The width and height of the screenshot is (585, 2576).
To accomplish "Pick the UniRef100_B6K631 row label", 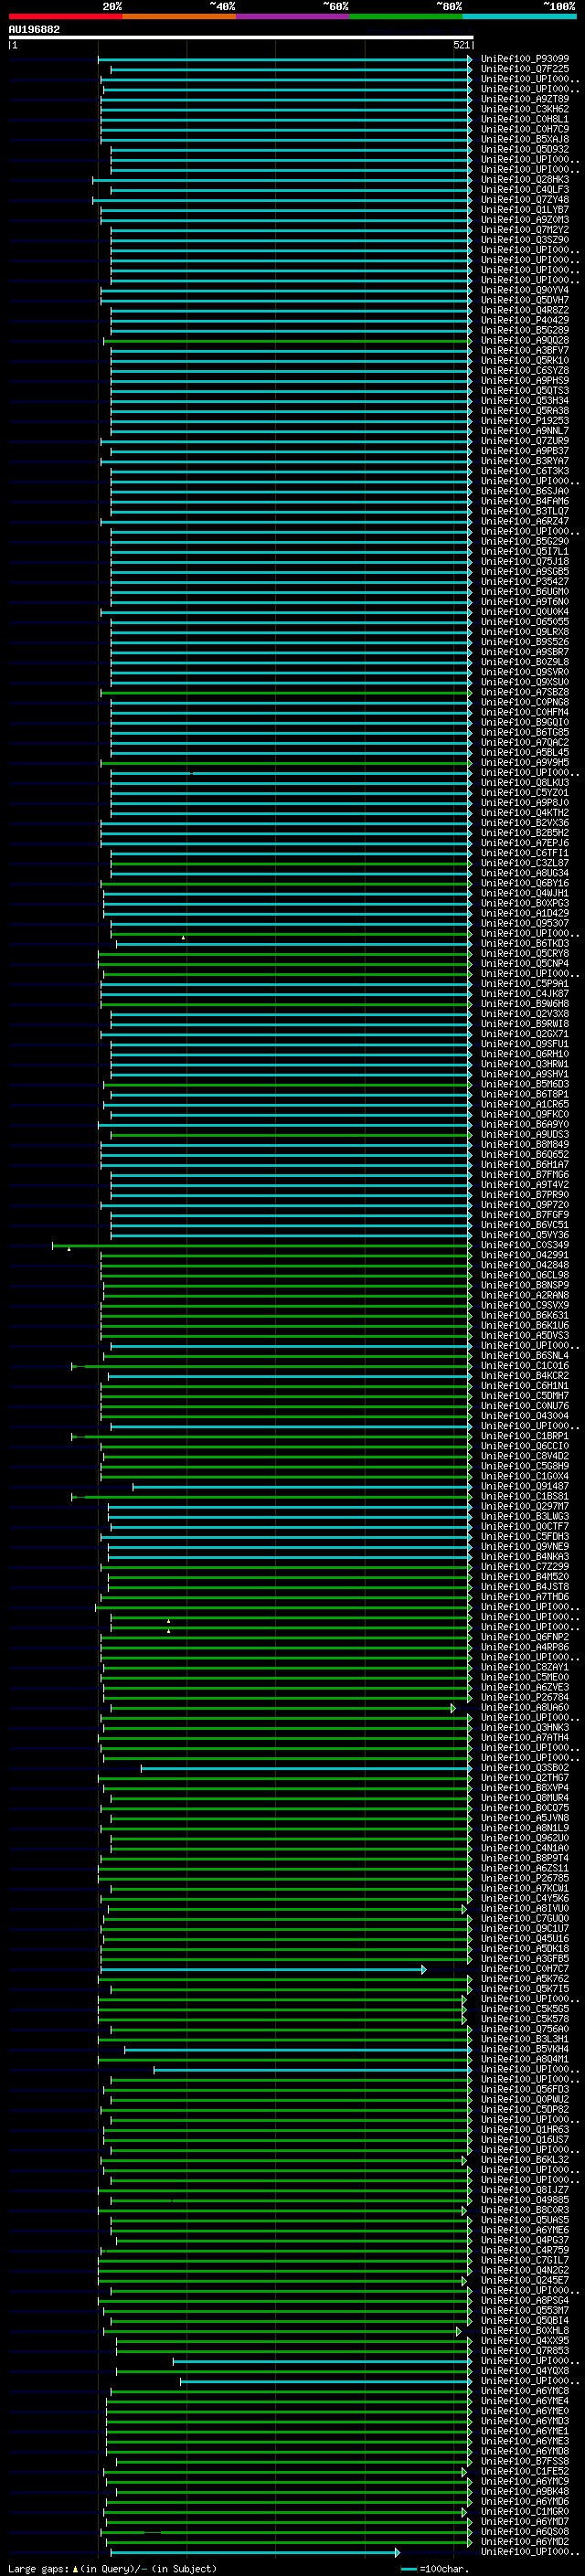I will [x=524, y=1315].
